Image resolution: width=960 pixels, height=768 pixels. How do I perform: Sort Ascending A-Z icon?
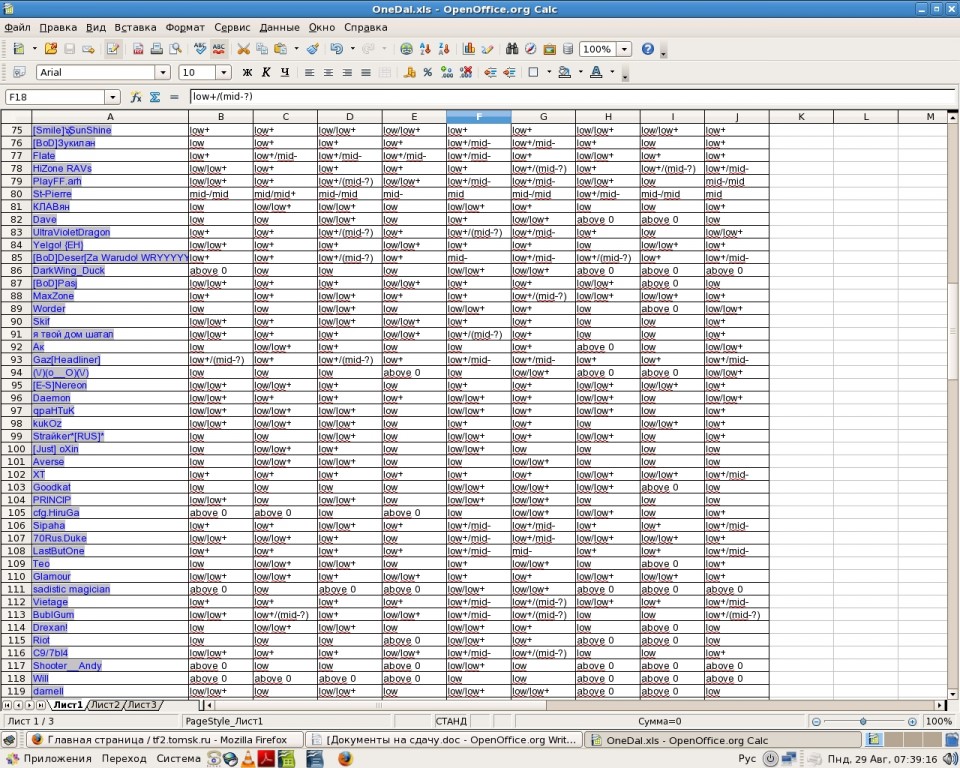425,49
